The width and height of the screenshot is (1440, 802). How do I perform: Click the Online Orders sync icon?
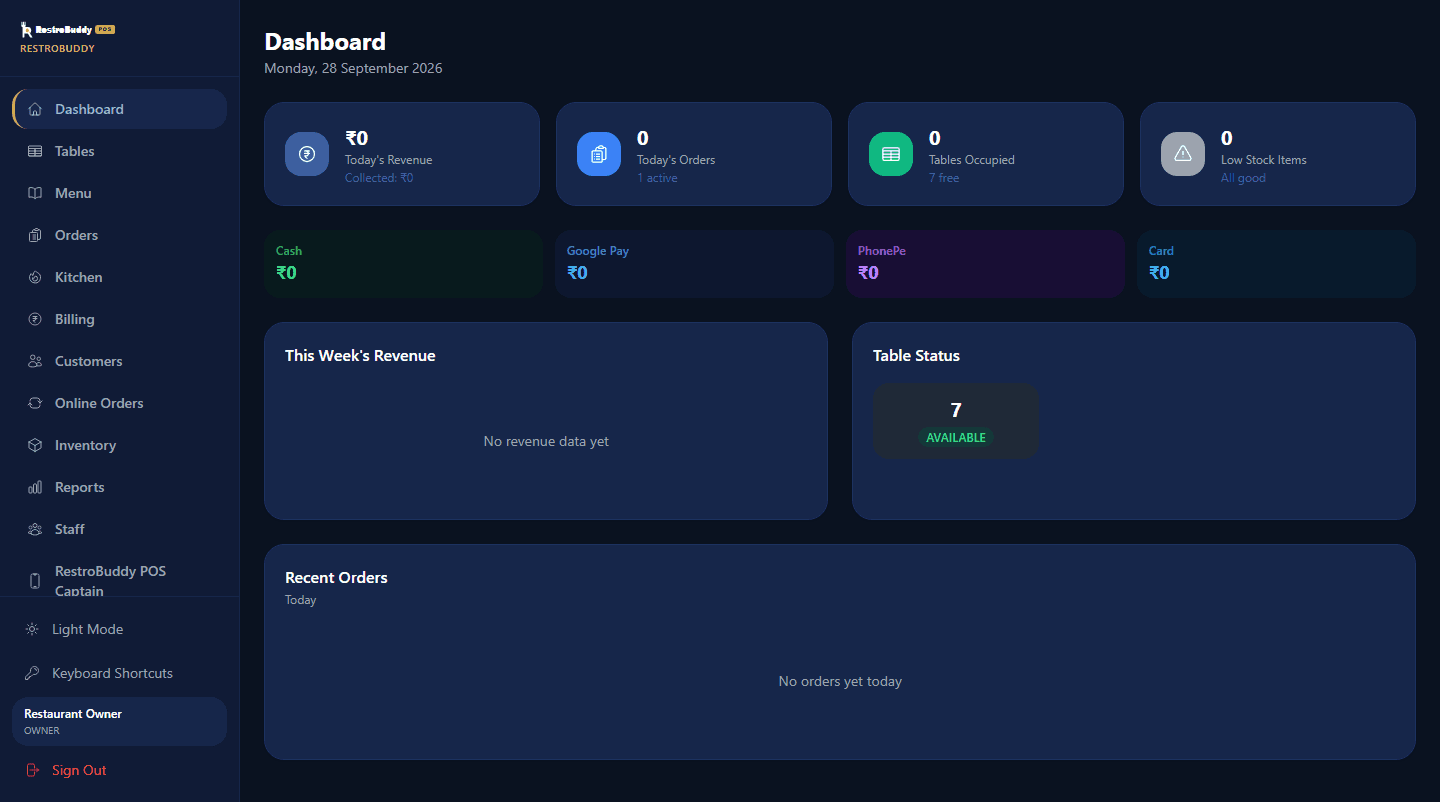click(35, 403)
